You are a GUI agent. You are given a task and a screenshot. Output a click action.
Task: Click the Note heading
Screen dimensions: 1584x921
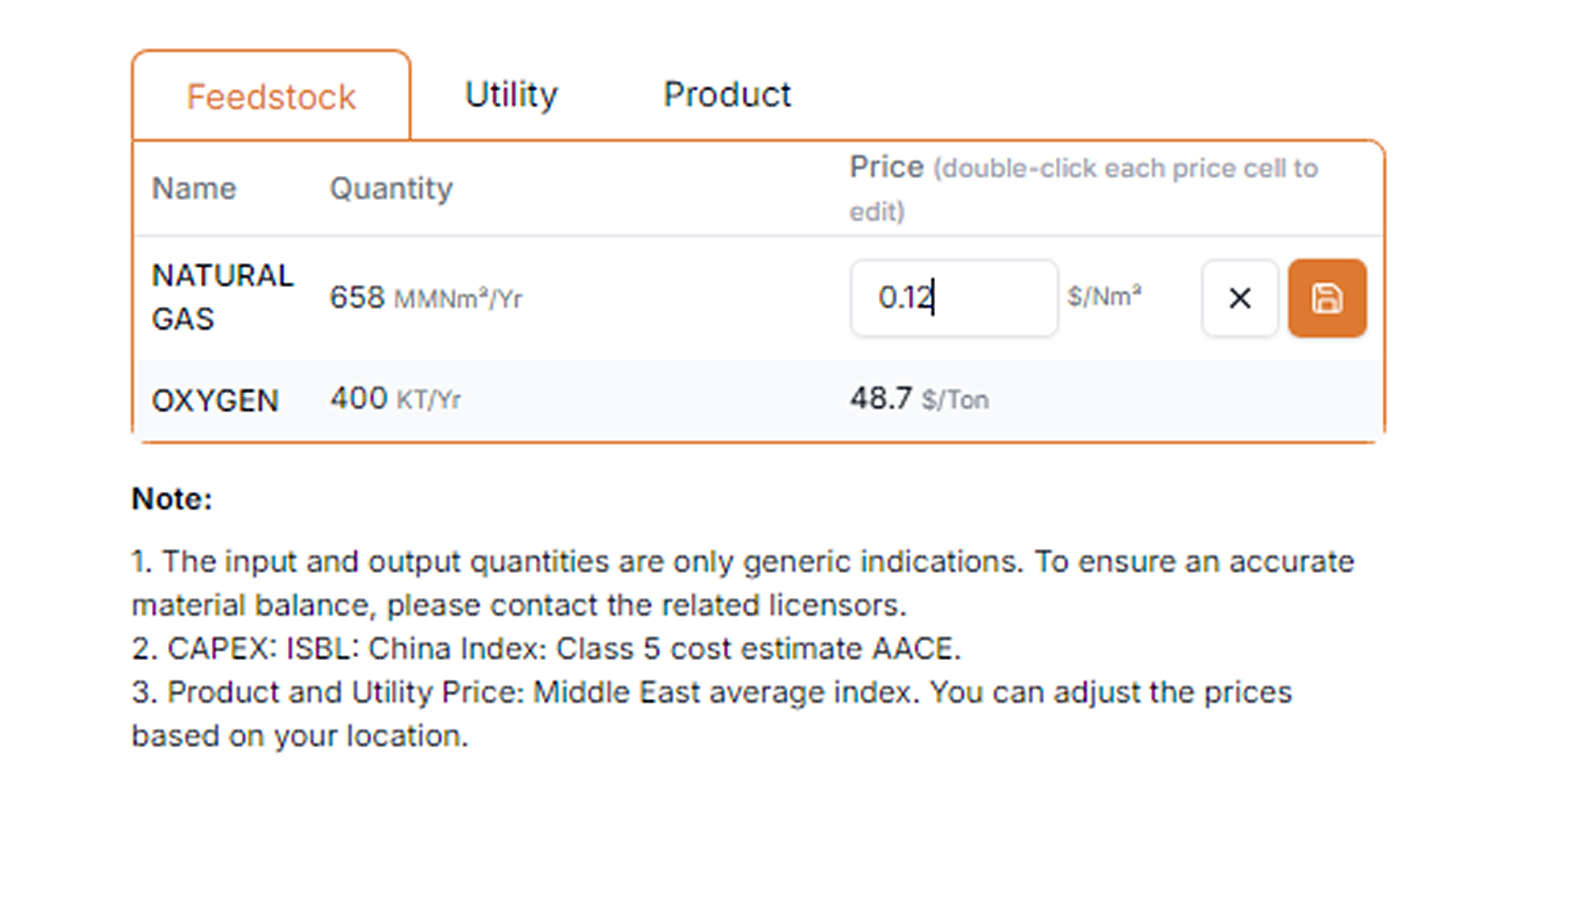coord(172,499)
